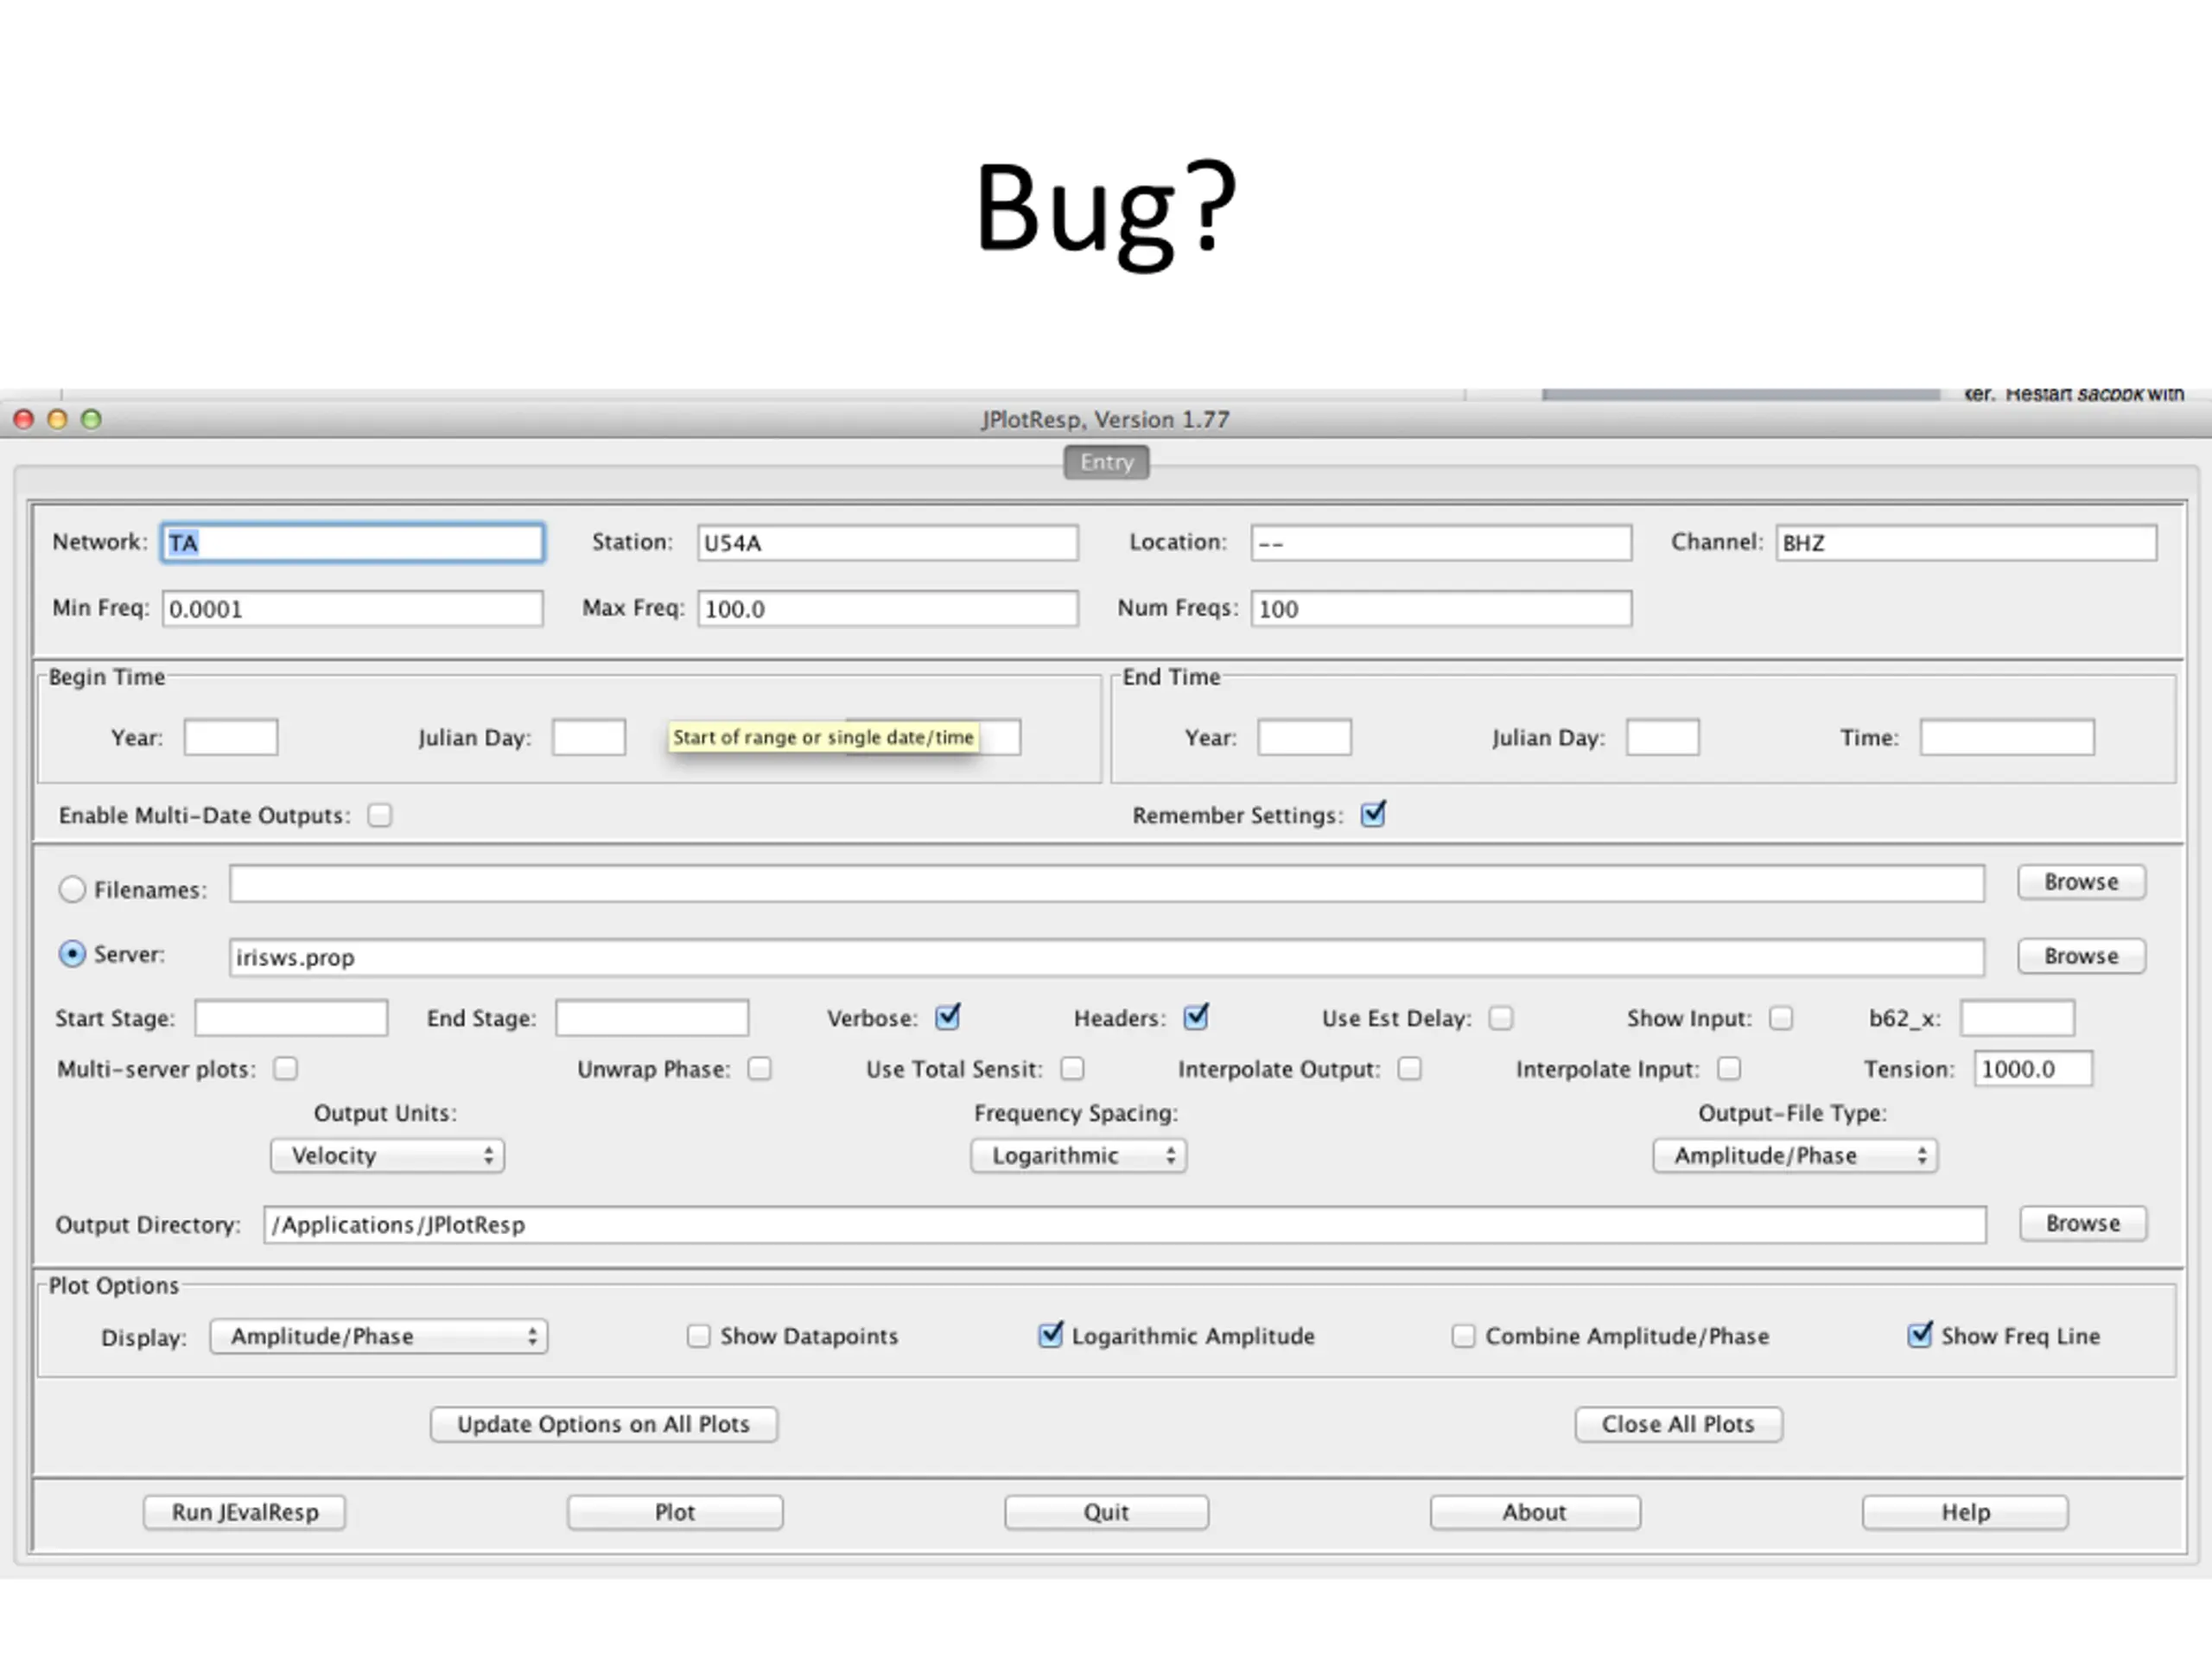Toggle the Verbose checkbox
The image size is (2212, 1659).
coord(947,1018)
